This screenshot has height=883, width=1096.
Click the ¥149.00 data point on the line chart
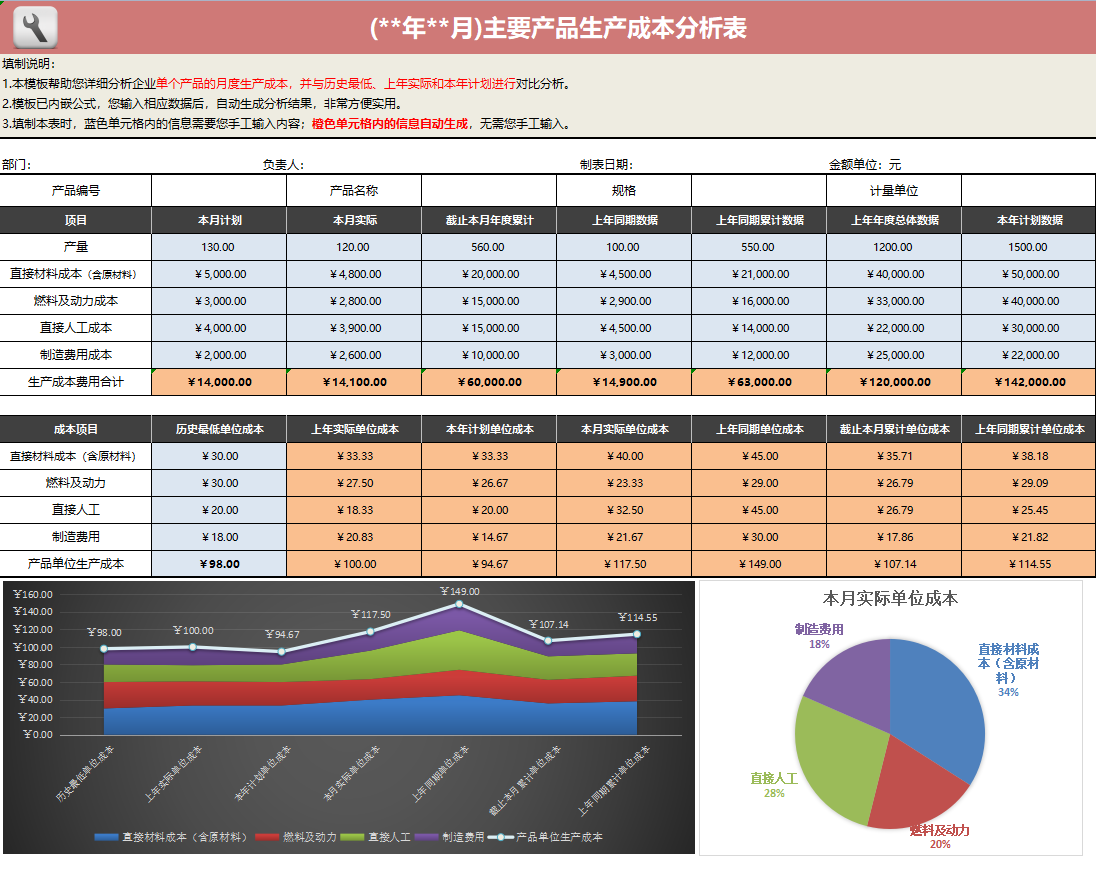pyautogui.click(x=458, y=606)
